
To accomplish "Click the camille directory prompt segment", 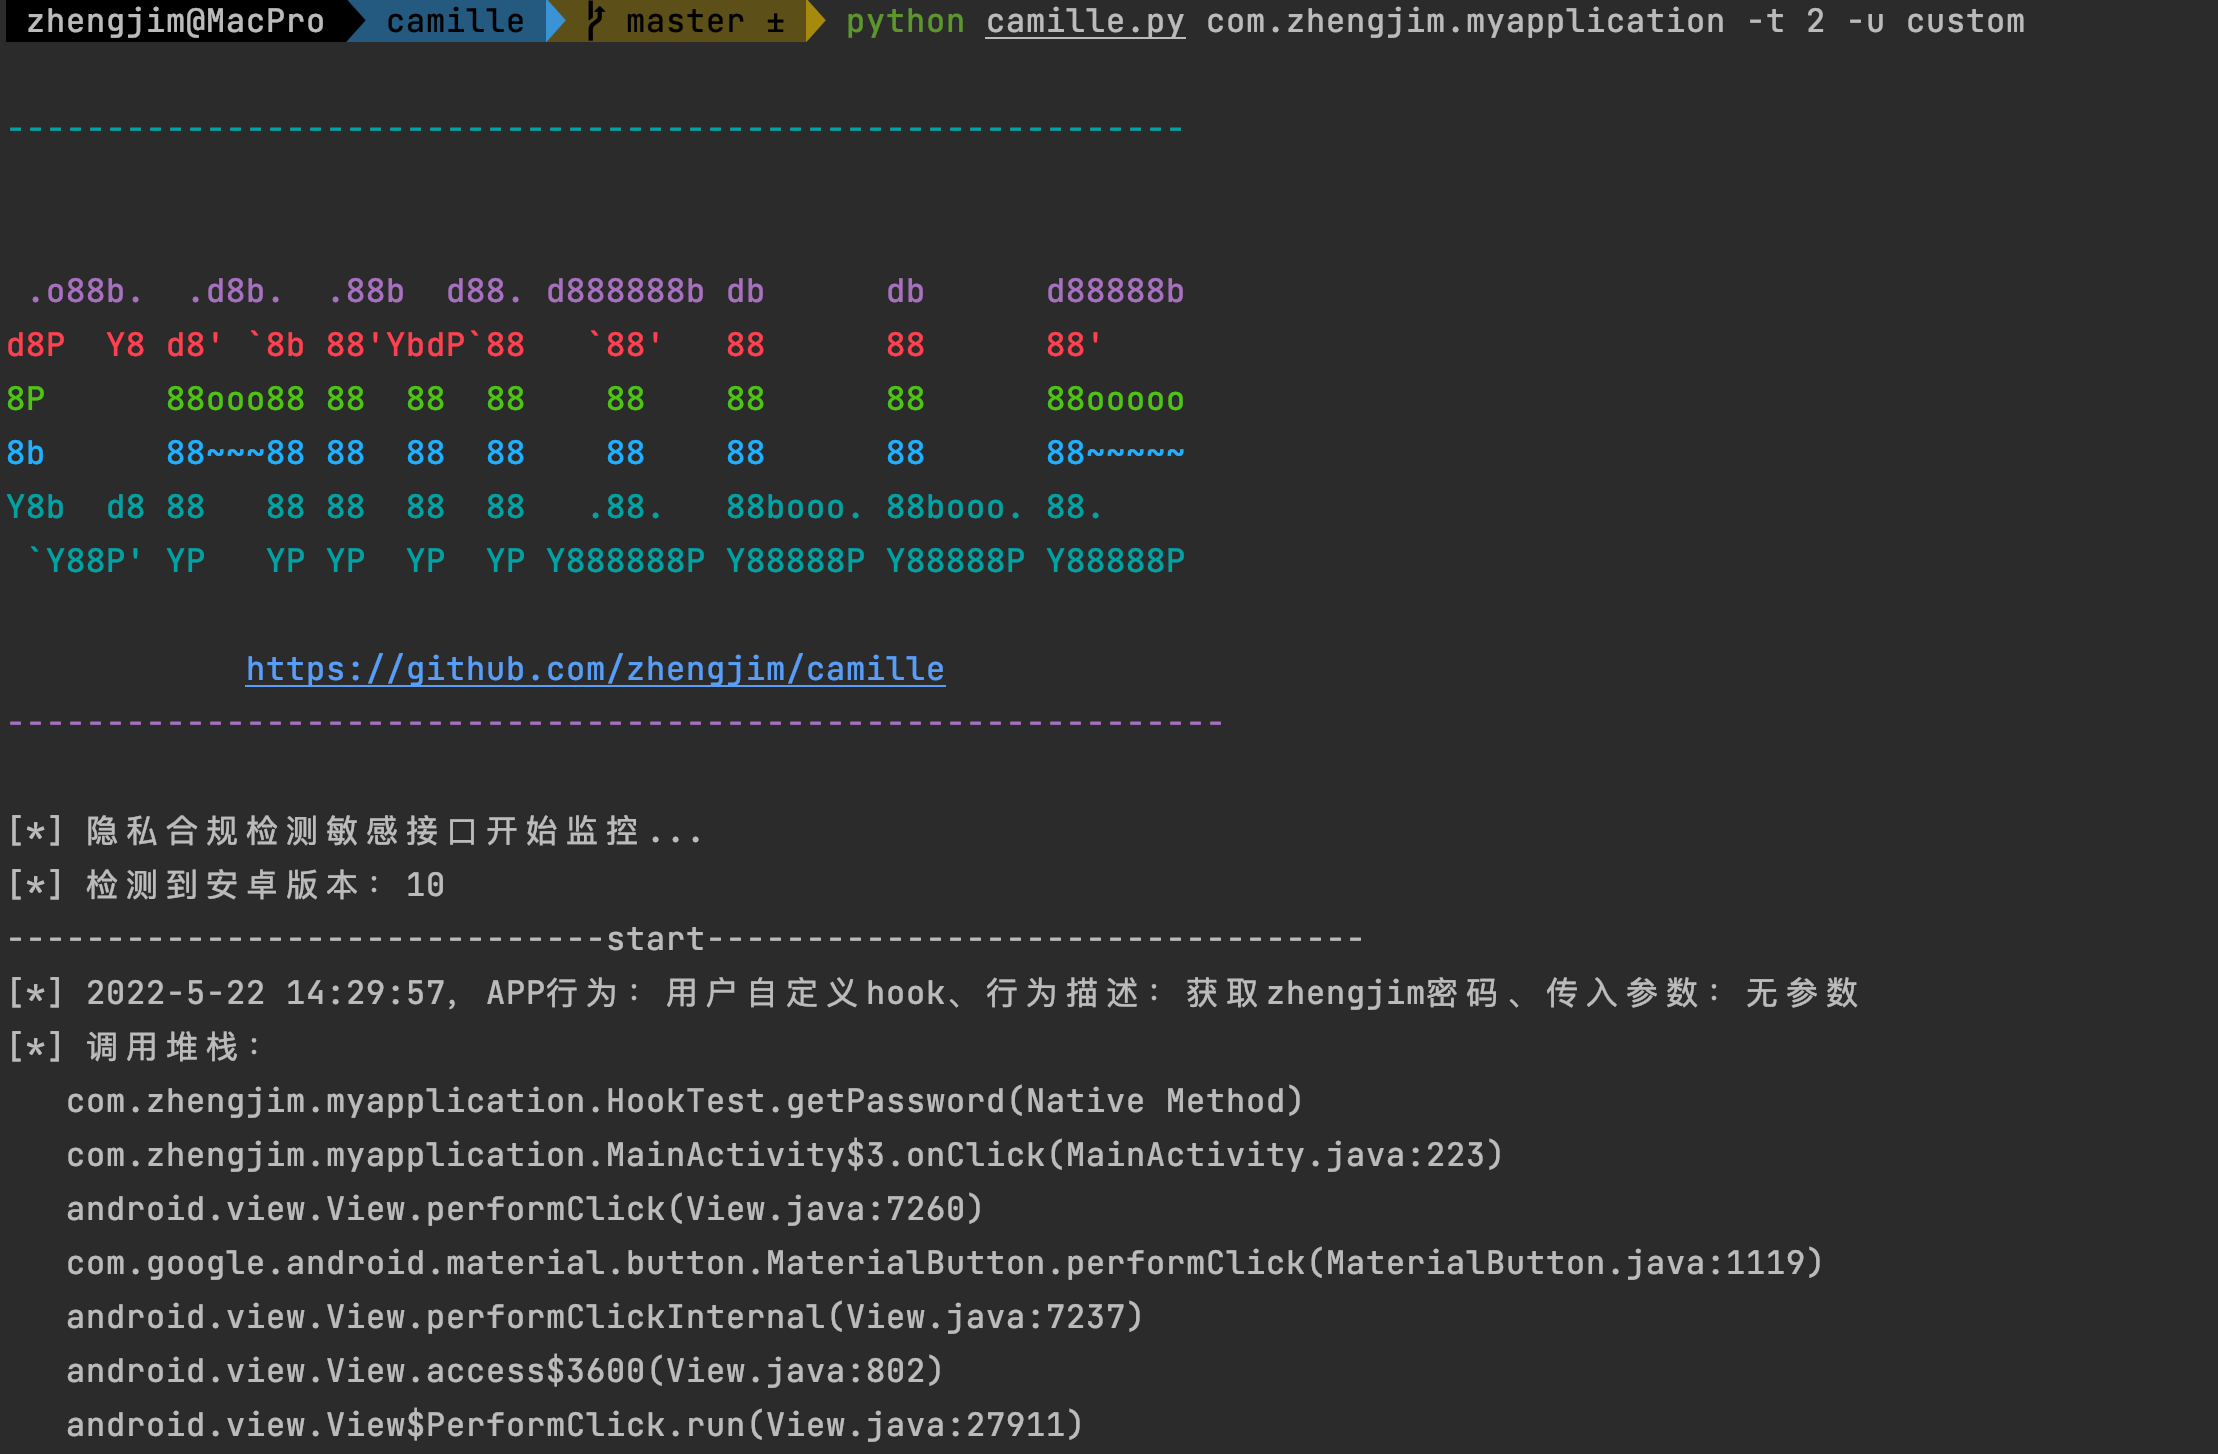I will (455, 21).
